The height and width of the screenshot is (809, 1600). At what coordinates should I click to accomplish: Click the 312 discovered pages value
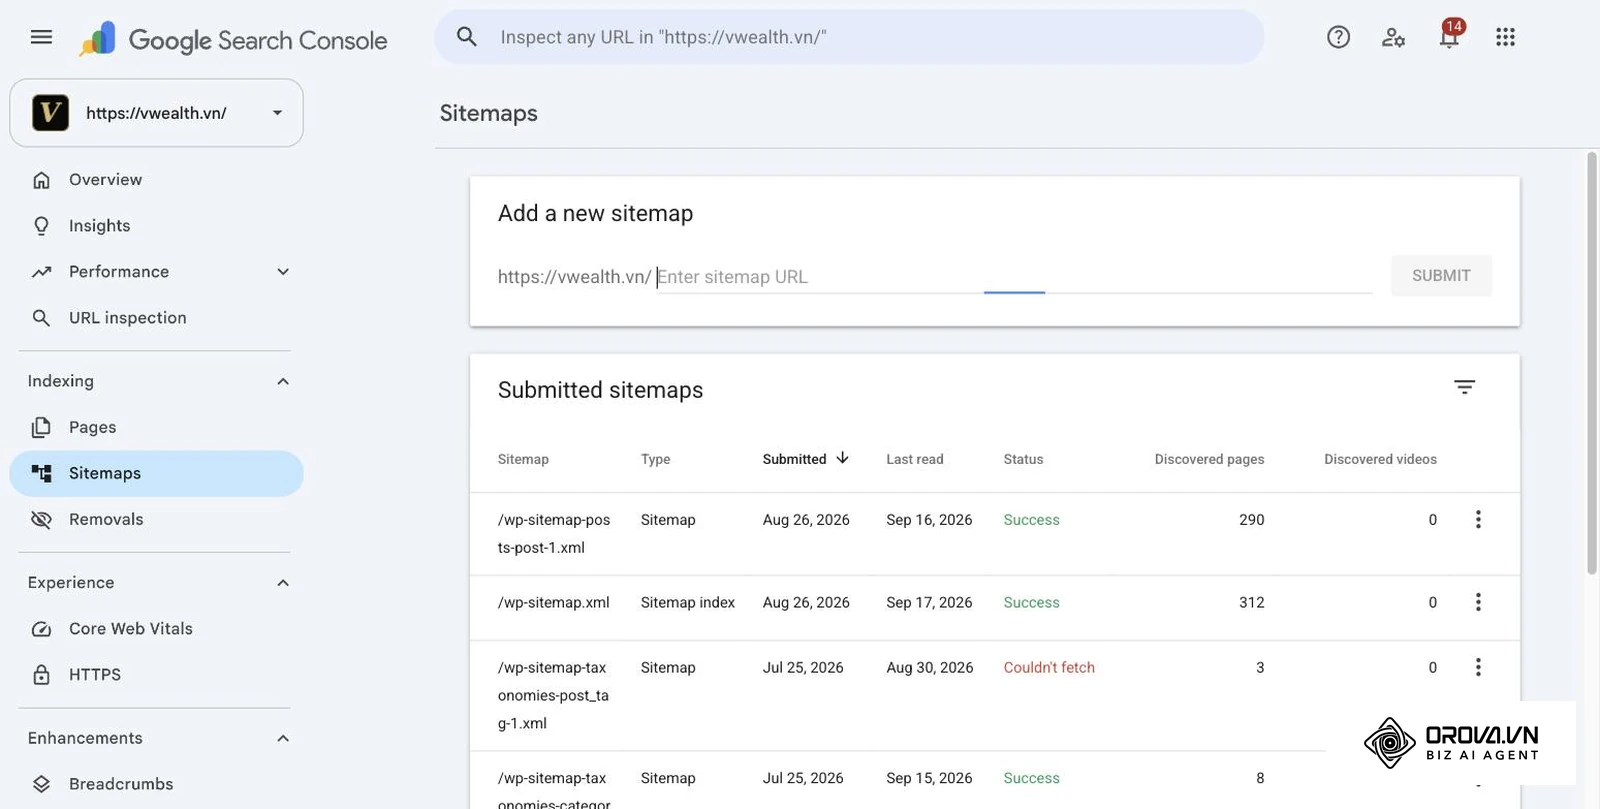coord(1252,602)
